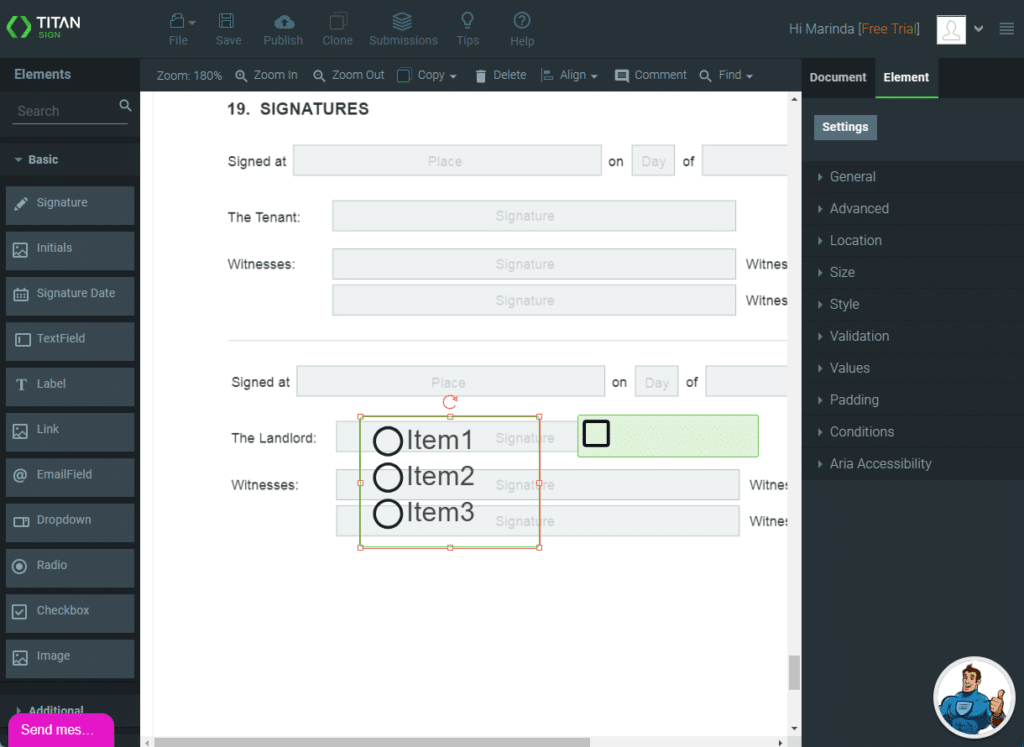
Task: Select the Item1 radio button
Action: (x=388, y=441)
